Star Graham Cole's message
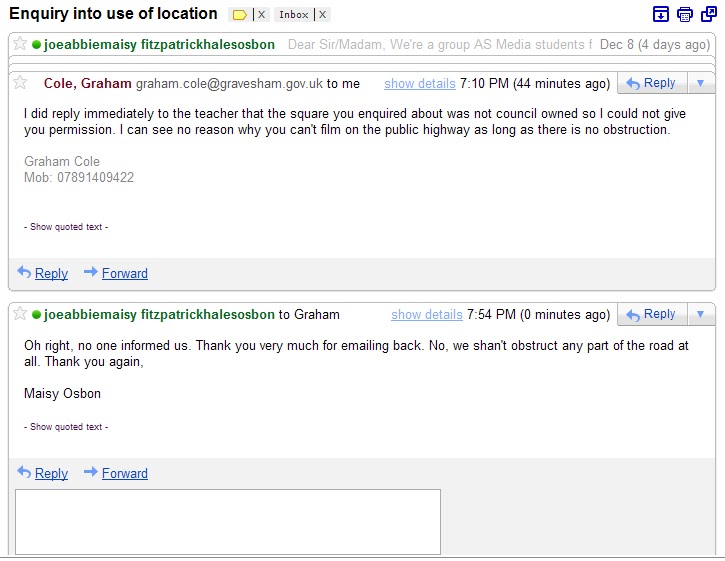This screenshot has width=725, height=561. pyautogui.click(x=20, y=83)
